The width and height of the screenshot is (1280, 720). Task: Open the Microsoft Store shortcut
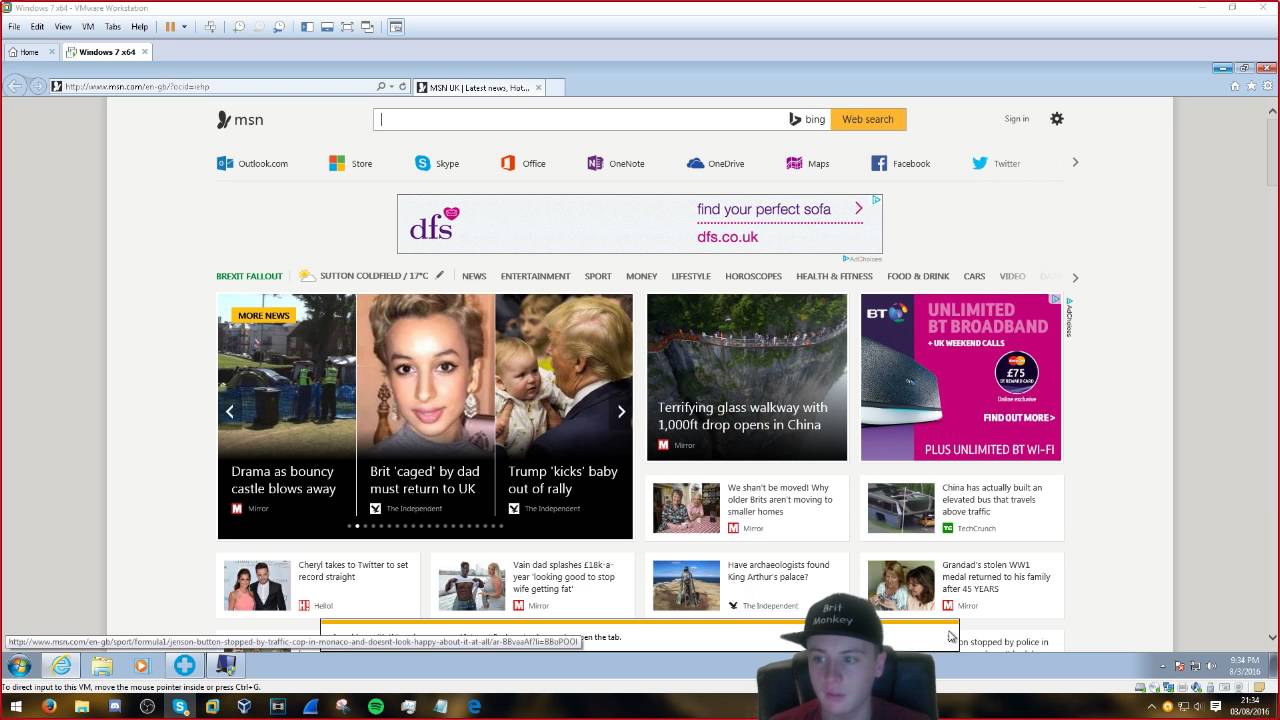350,163
